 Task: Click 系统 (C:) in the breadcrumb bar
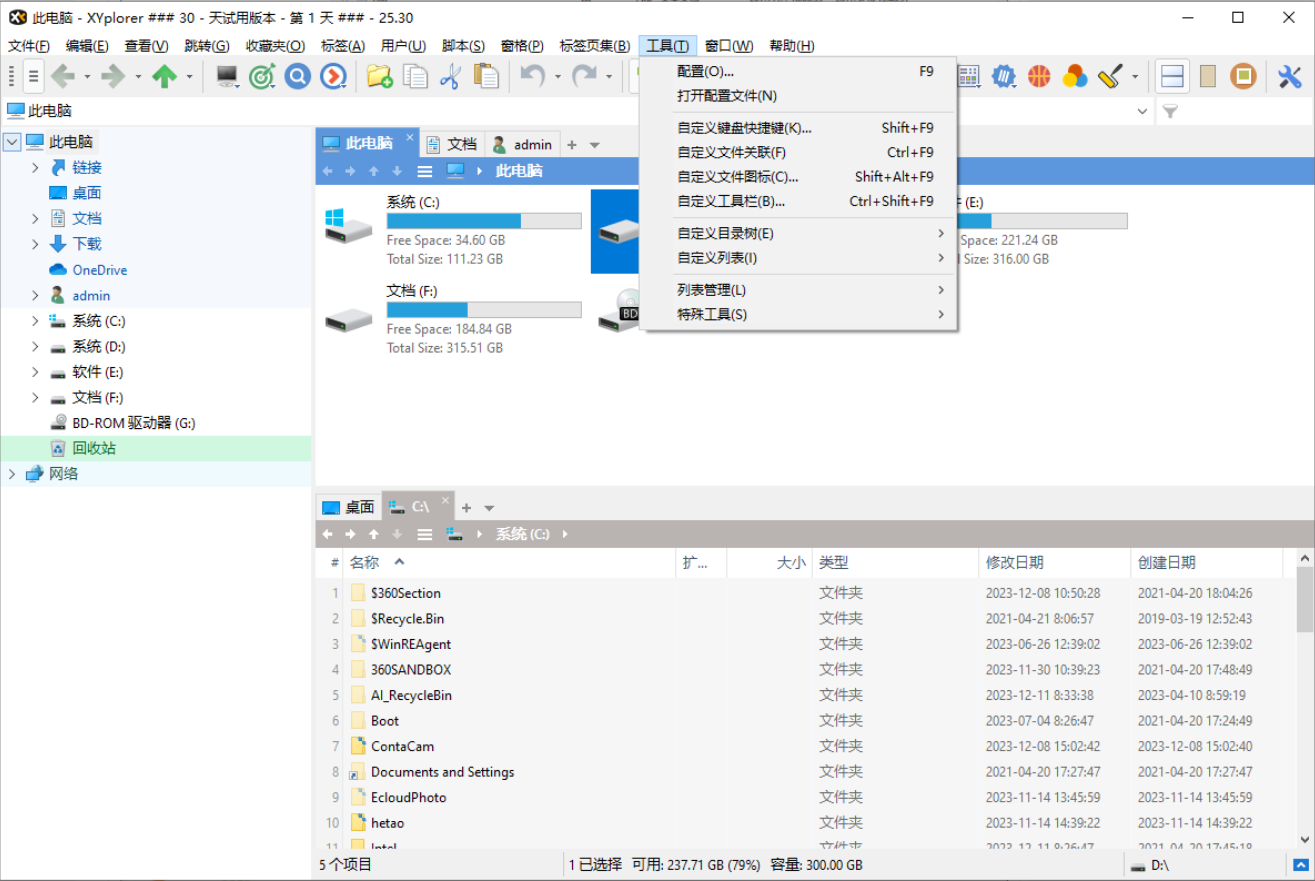click(521, 534)
